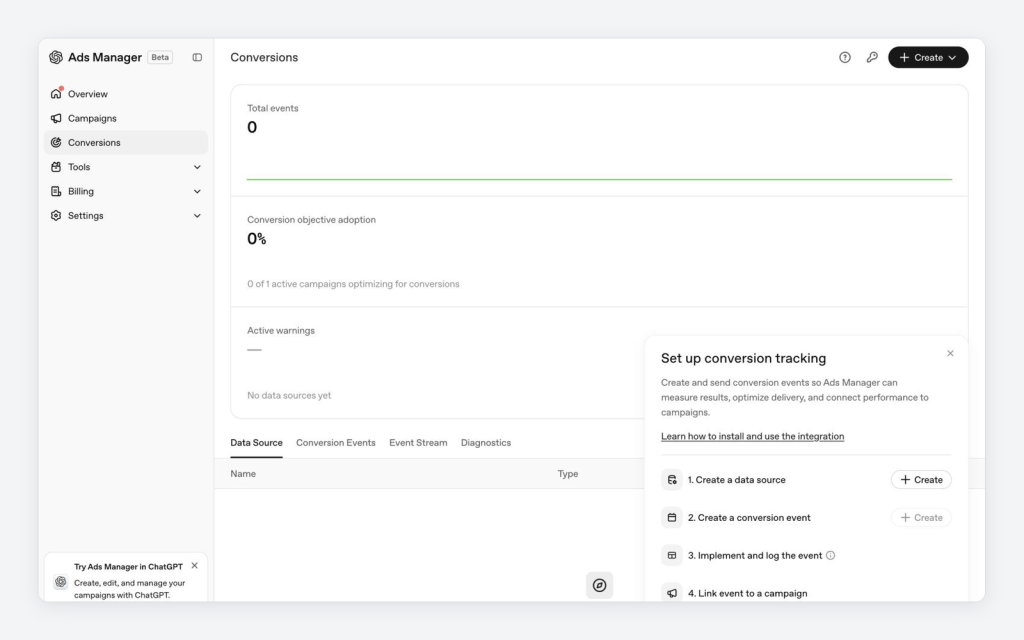Open Learn how to install and use the integration

pos(752,436)
